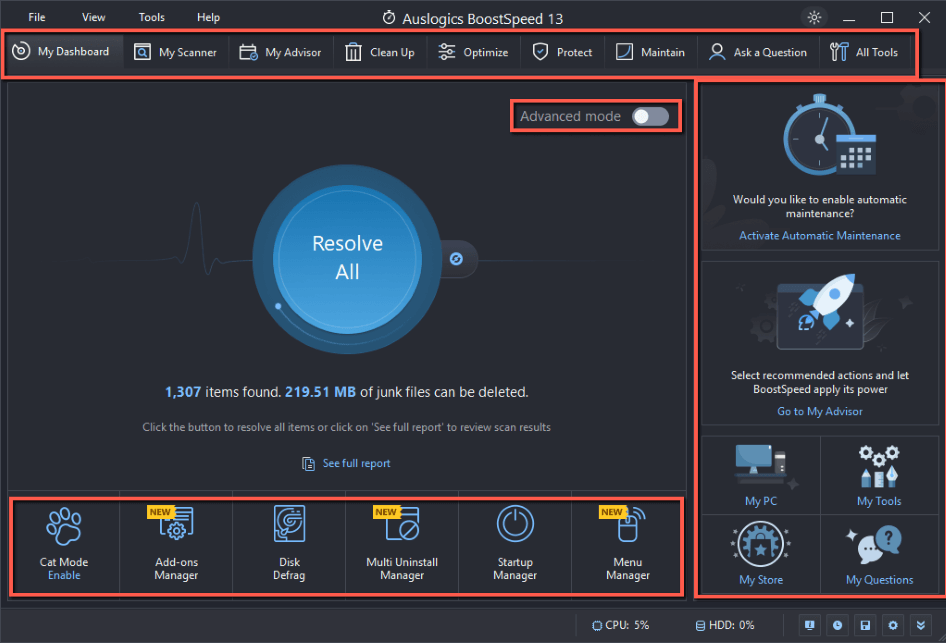Open the Help menu

(208, 17)
